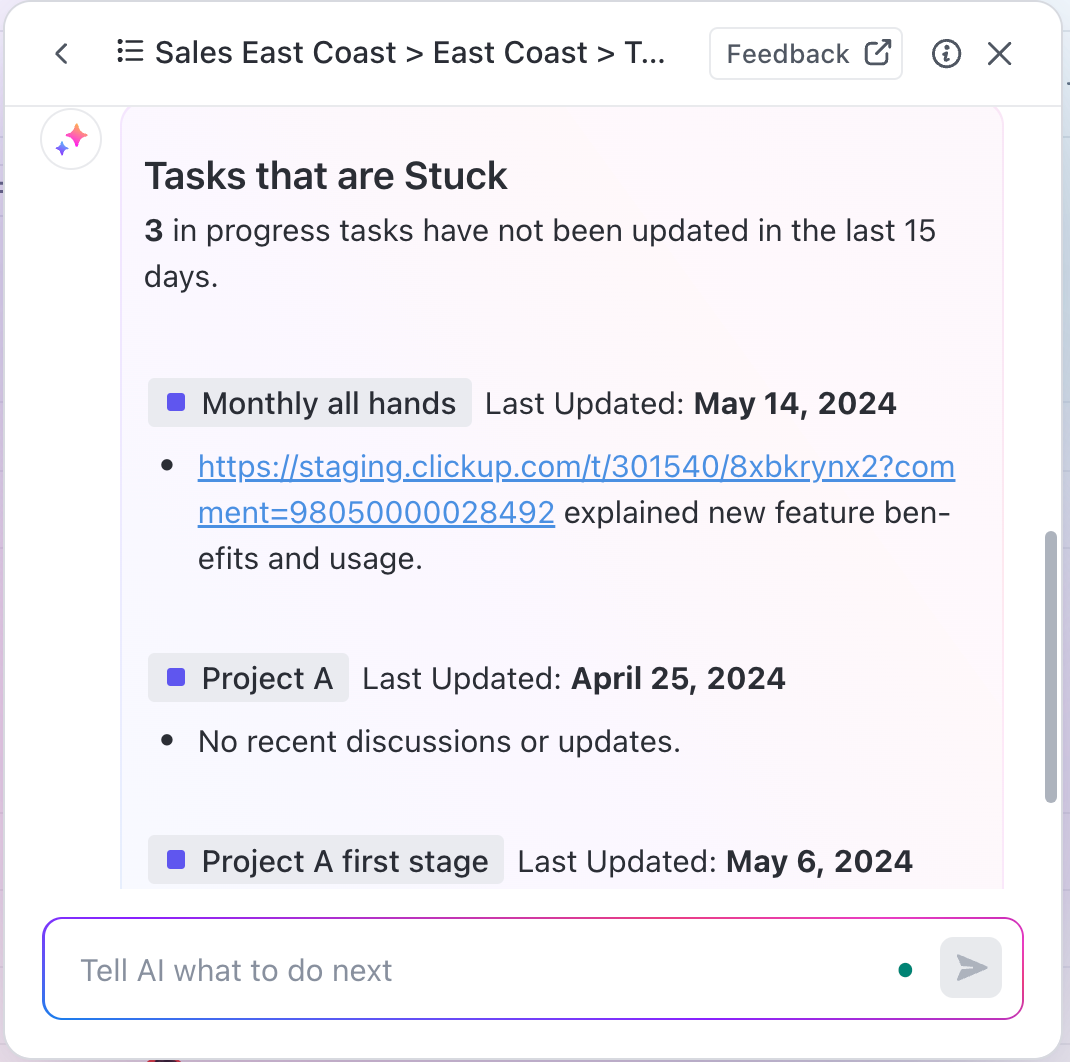
Task: Open the Monthly all hands task chip
Action: 310,403
